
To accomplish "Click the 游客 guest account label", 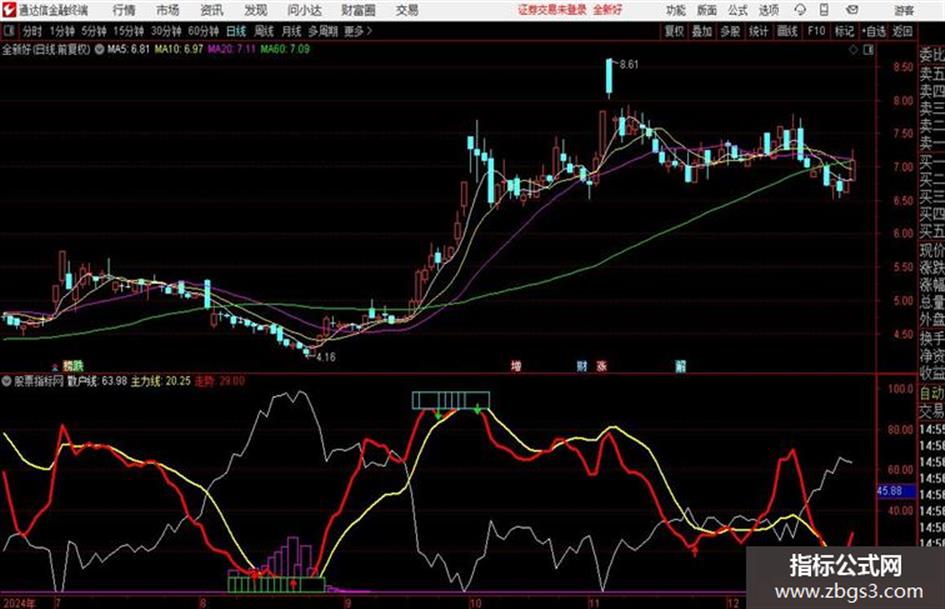I will (x=904, y=10).
